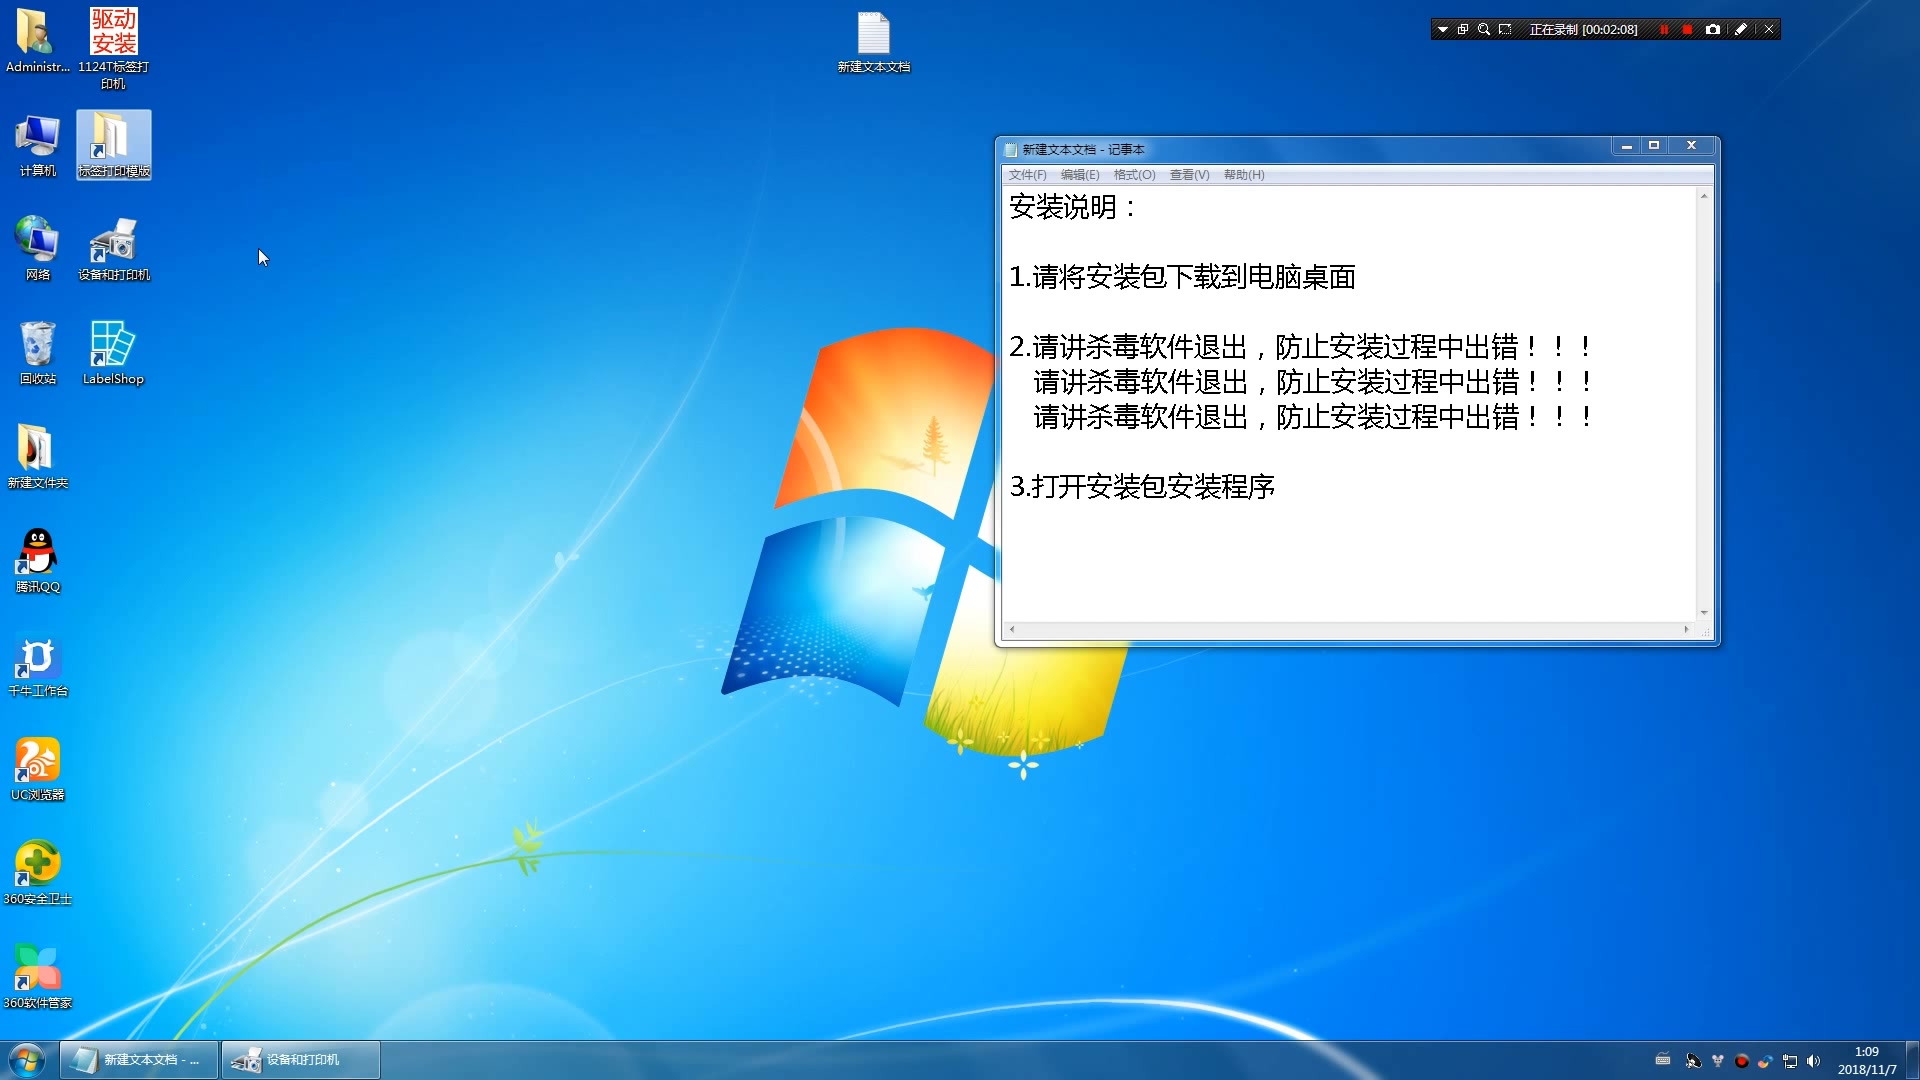Screen dimensions: 1920x1080
Task: Select the 360软件管家 desktop shortcut
Action: point(37,977)
